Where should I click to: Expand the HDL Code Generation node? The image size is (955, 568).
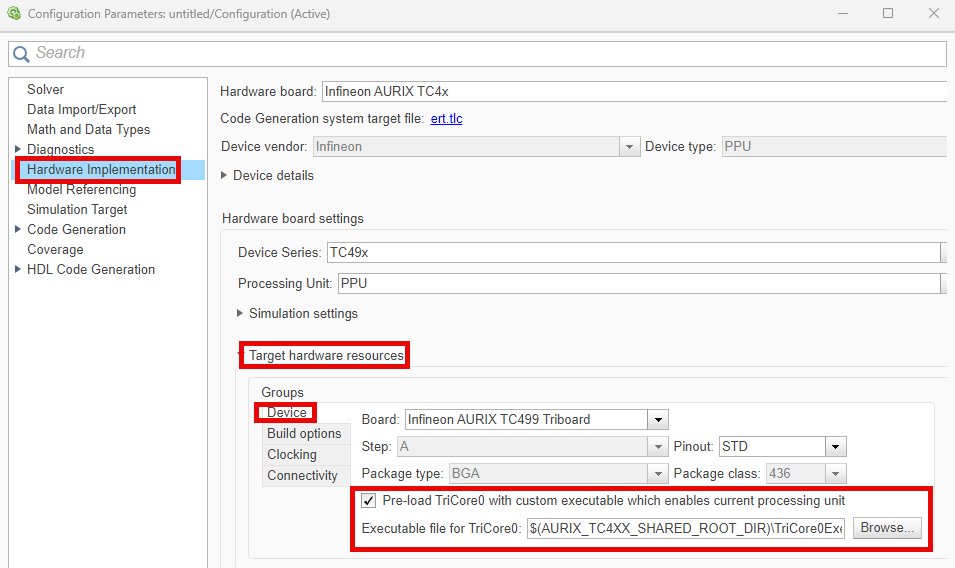tap(18, 269)
